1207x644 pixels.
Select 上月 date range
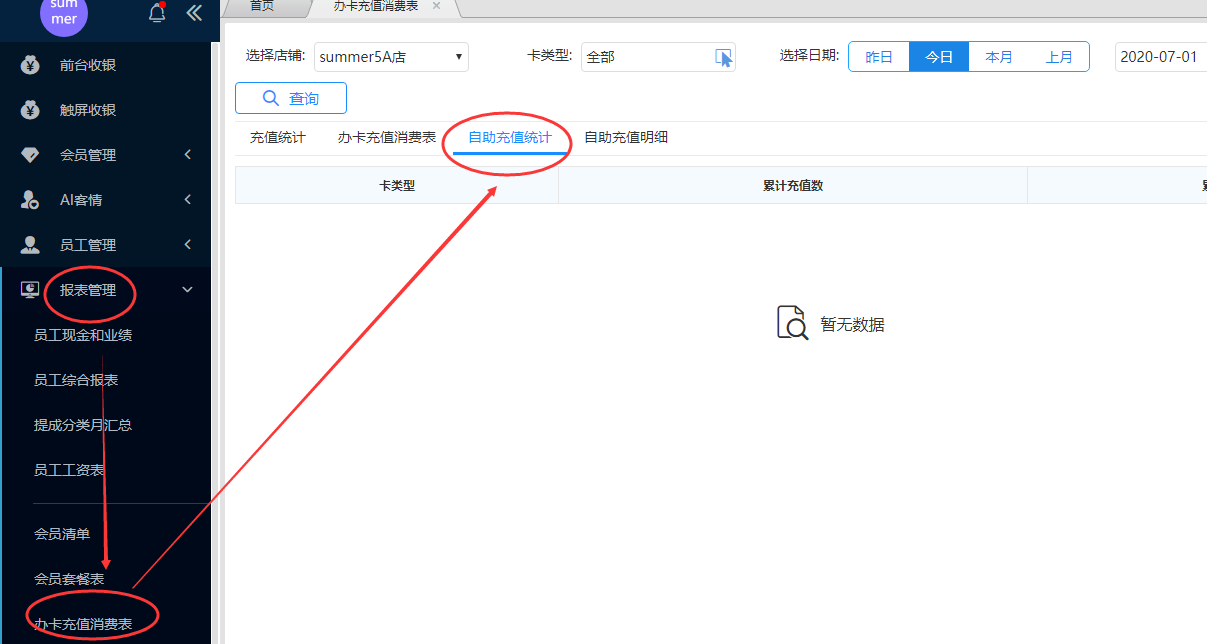[1059, 57]
